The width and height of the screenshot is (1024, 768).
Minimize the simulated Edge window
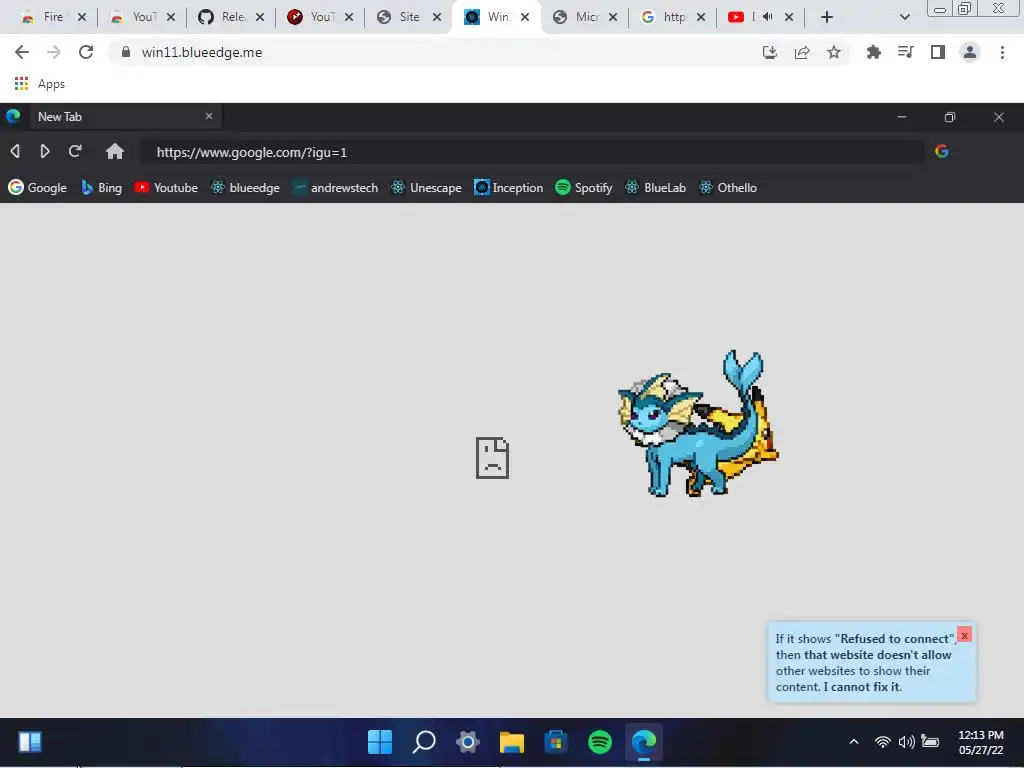pos(902,117)
